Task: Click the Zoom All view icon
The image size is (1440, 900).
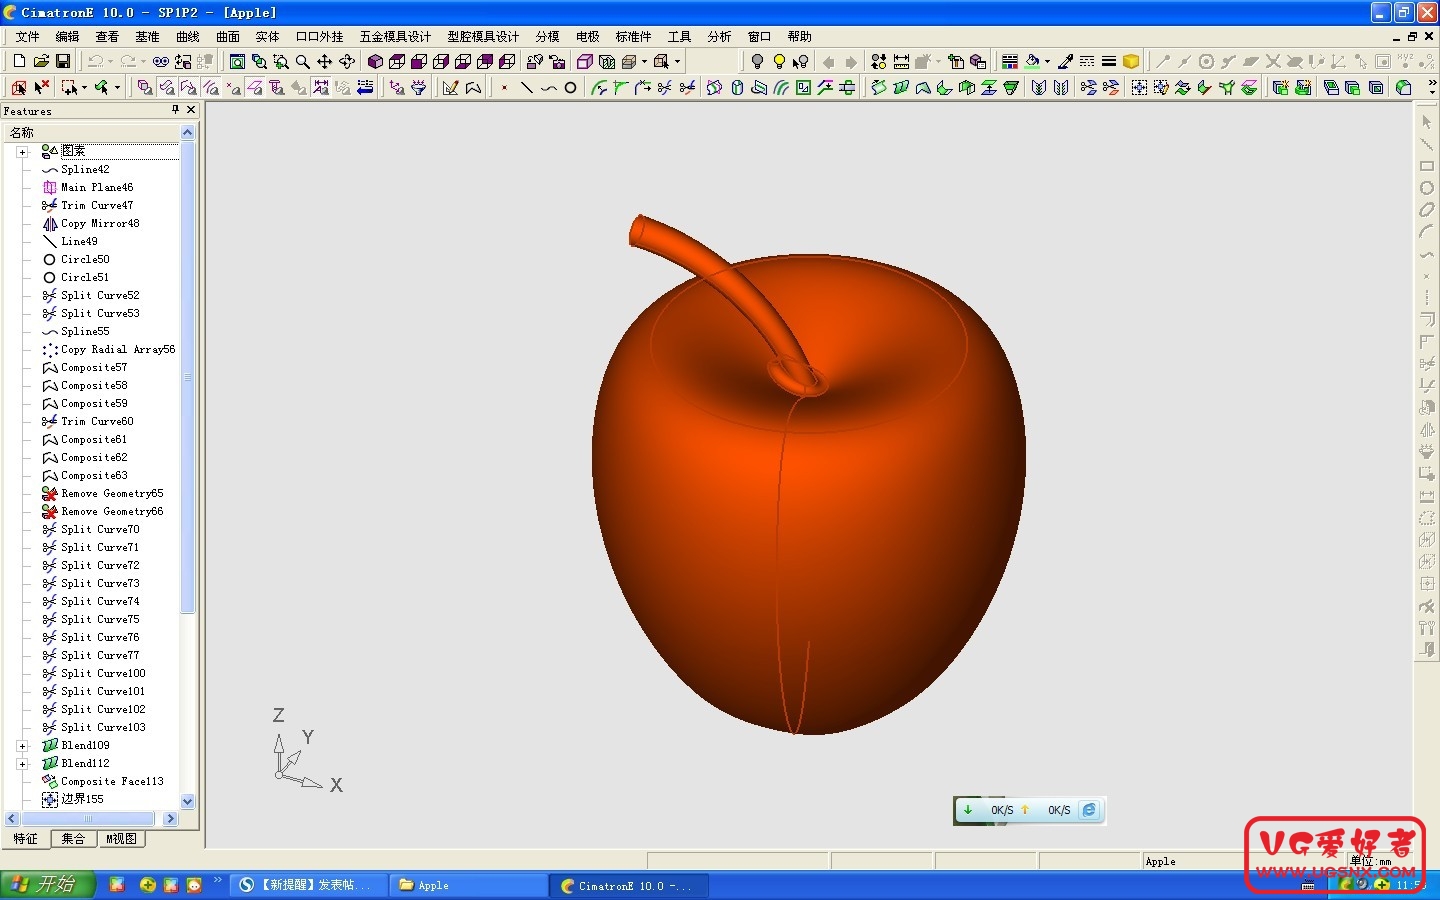Action: 237,62
